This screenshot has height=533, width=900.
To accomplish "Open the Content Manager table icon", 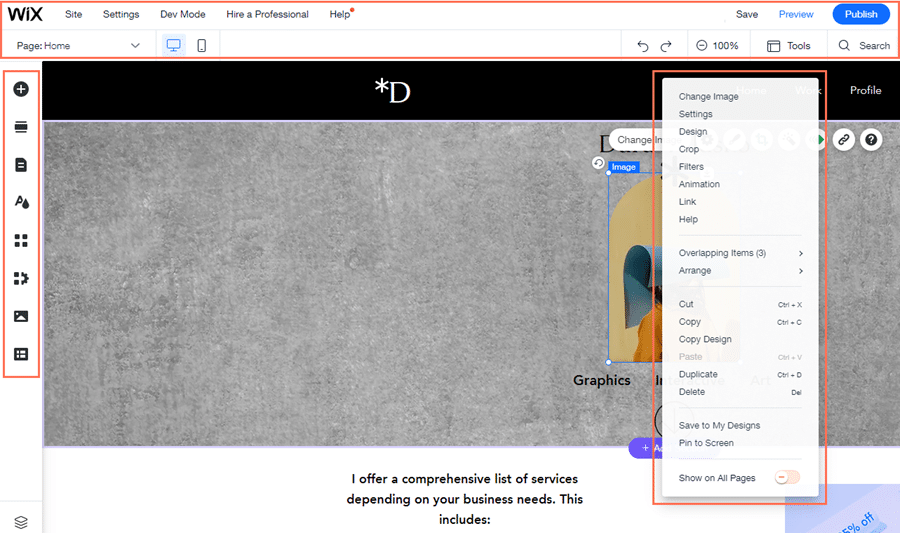I will [x=21, y=354].
